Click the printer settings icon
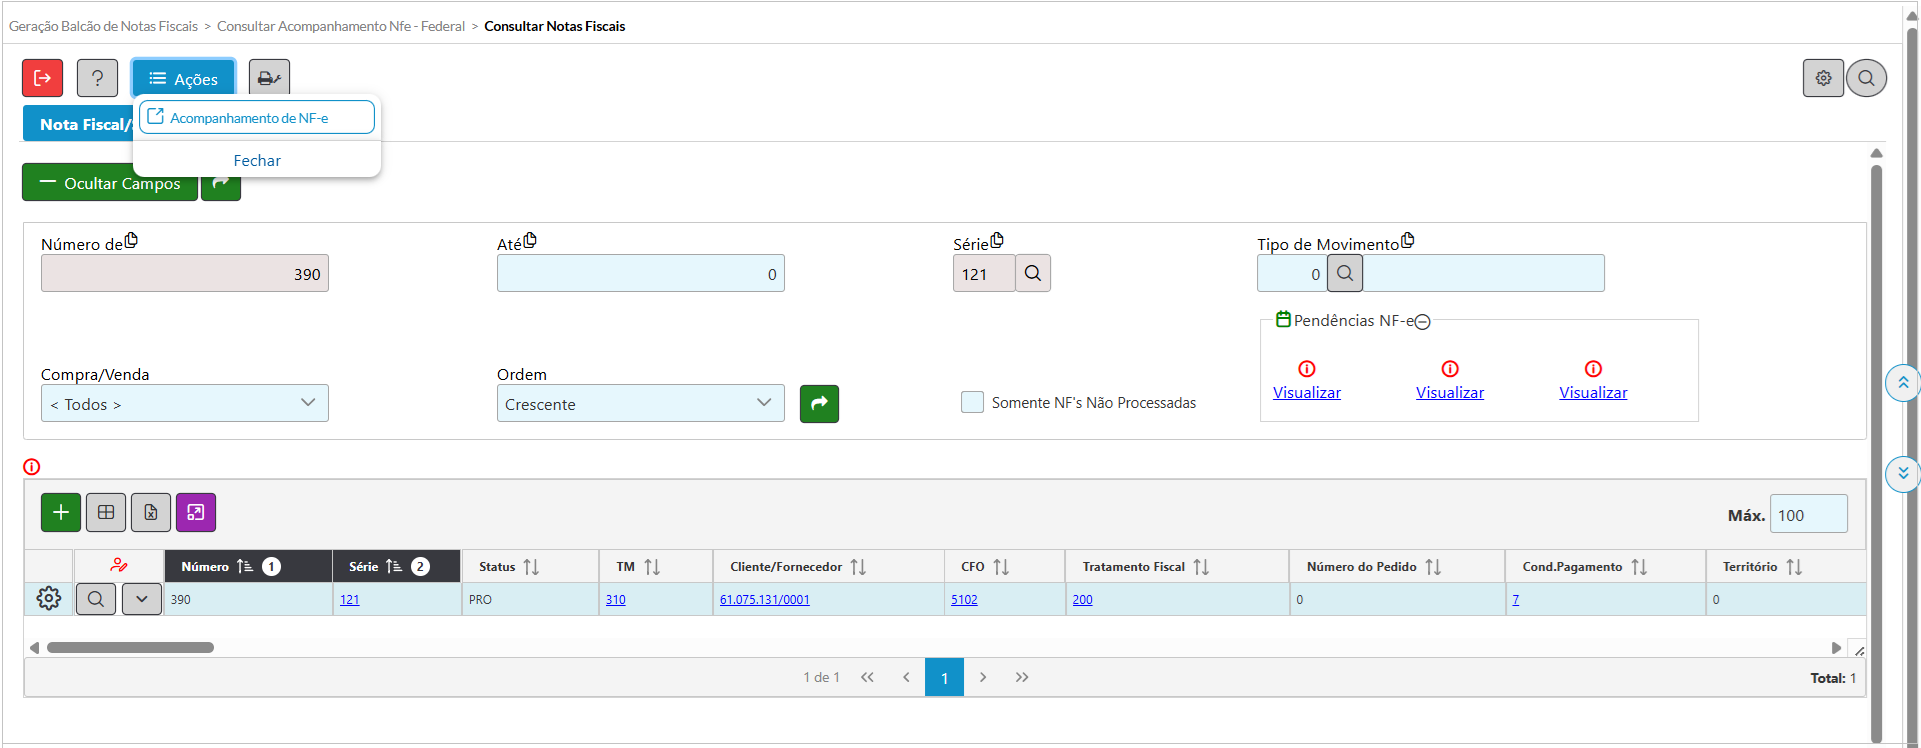Screen dimensions: 1921x748 (269, 78)
